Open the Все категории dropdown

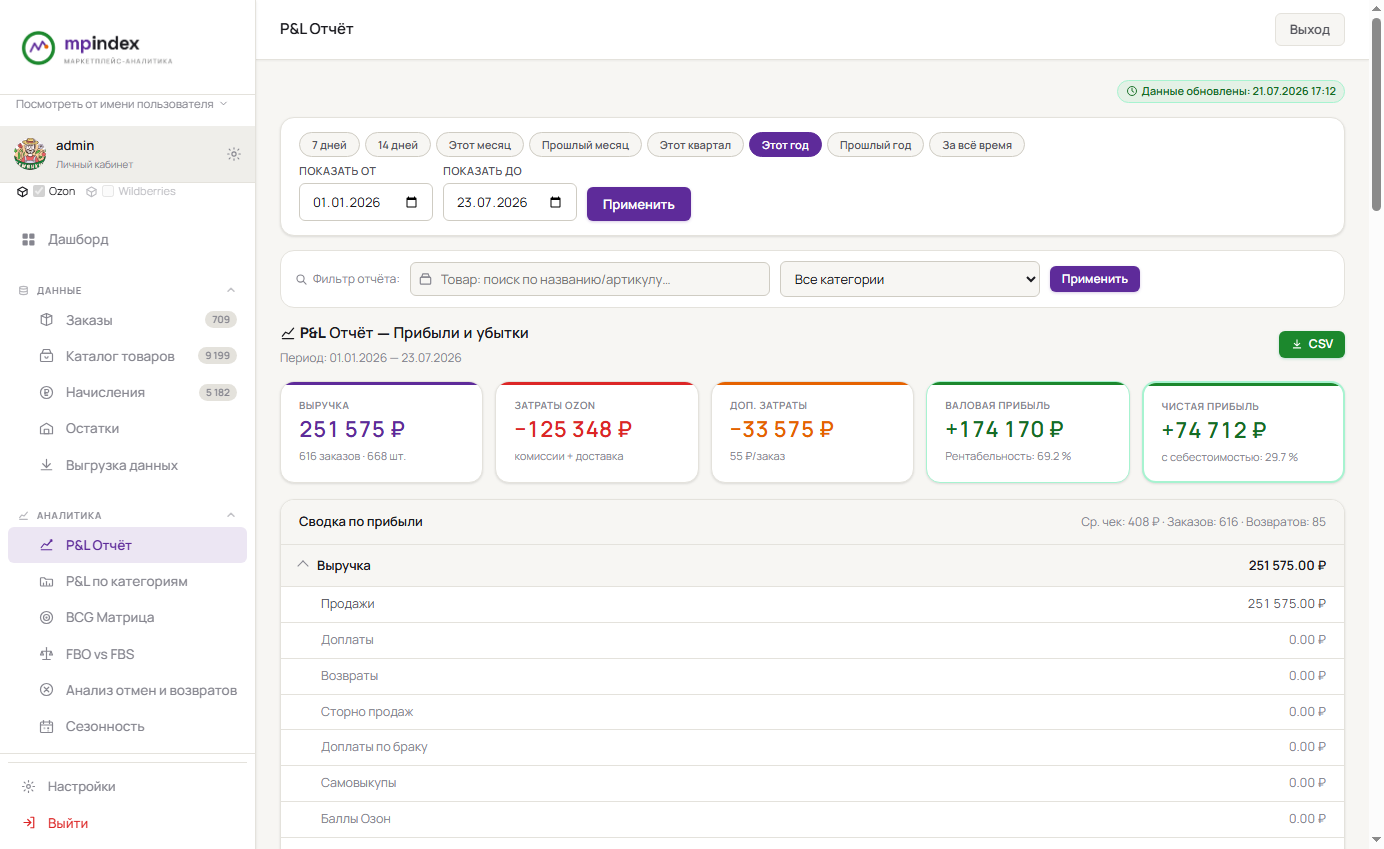[x=910, y=279]
